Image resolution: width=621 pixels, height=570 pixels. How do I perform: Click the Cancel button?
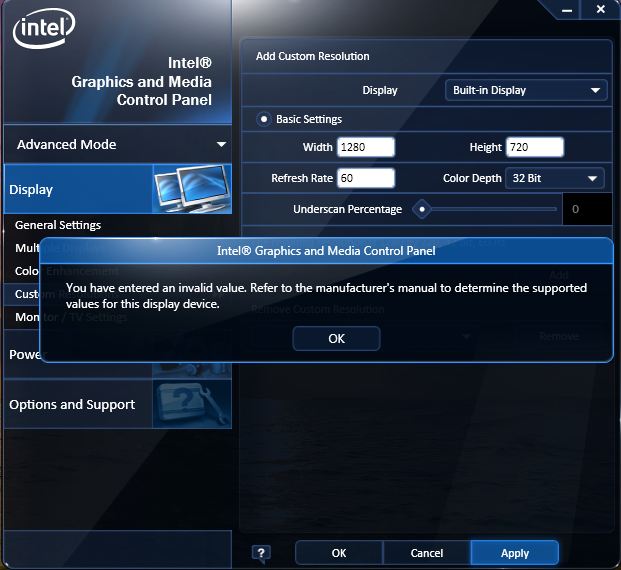click(x=427, y=553)
